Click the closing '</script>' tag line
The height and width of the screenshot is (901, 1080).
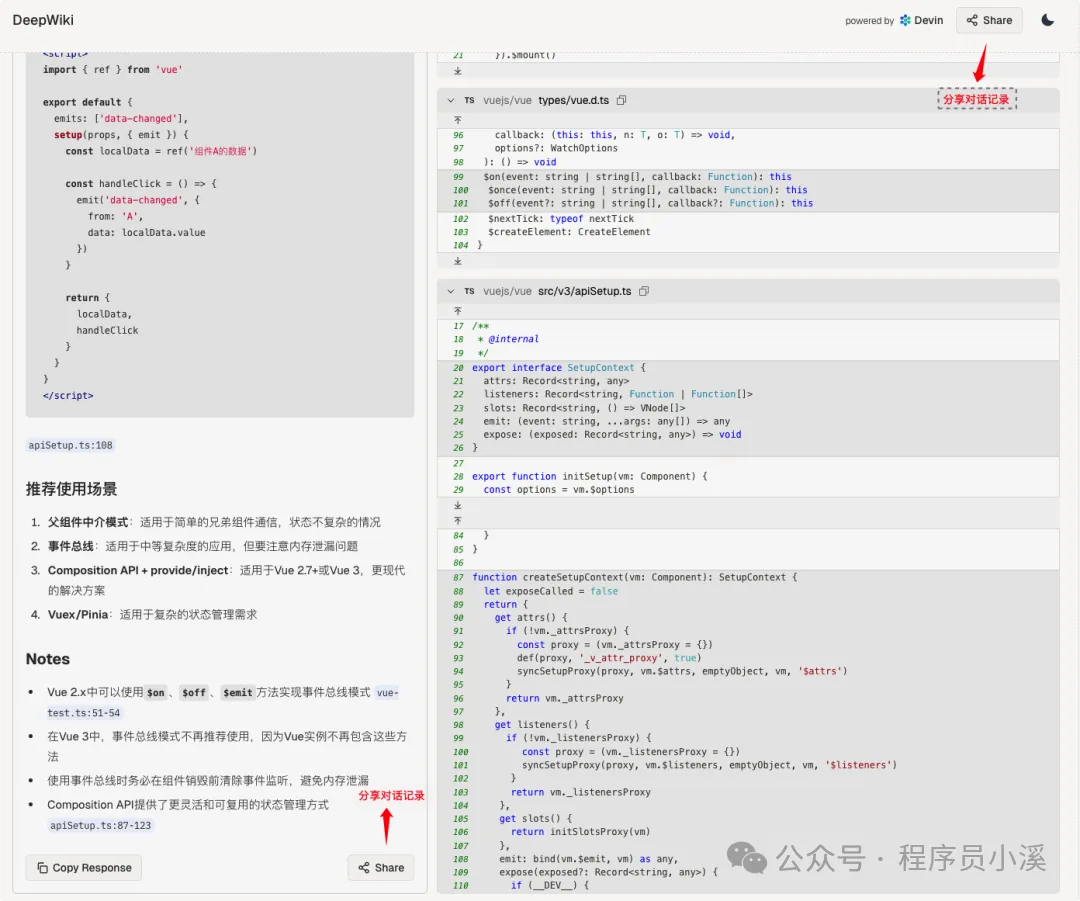(68, 395)
